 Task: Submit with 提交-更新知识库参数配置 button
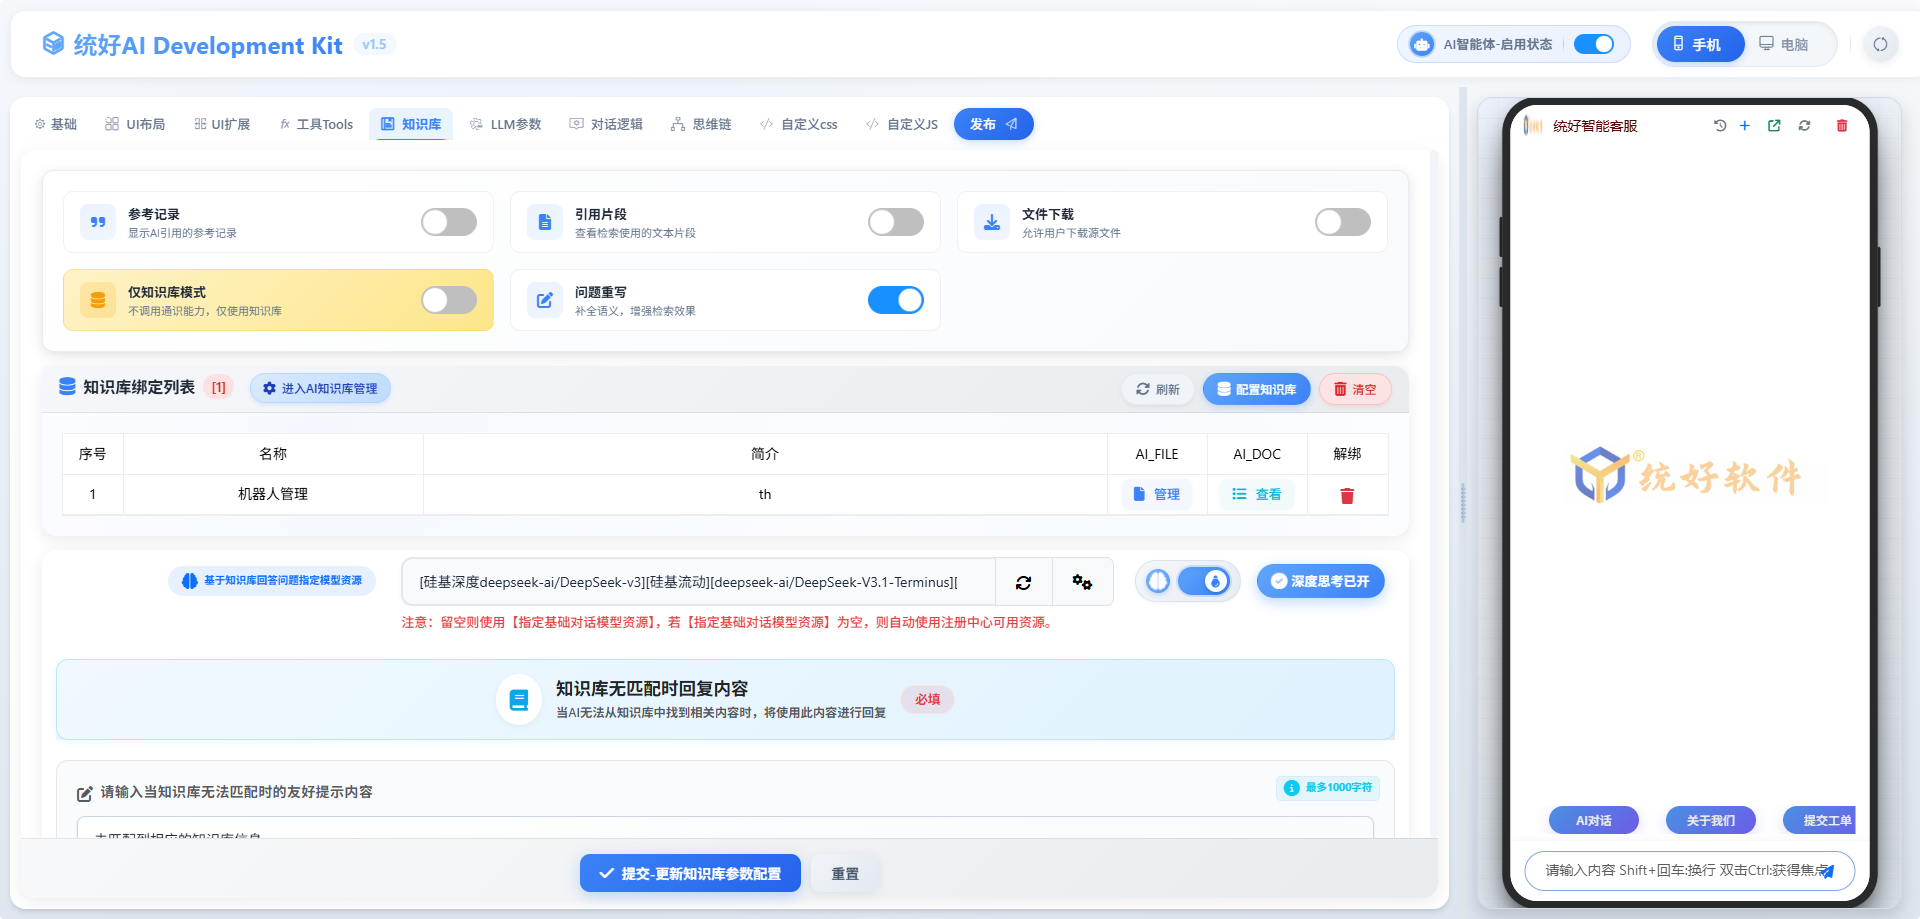(690, 873)
